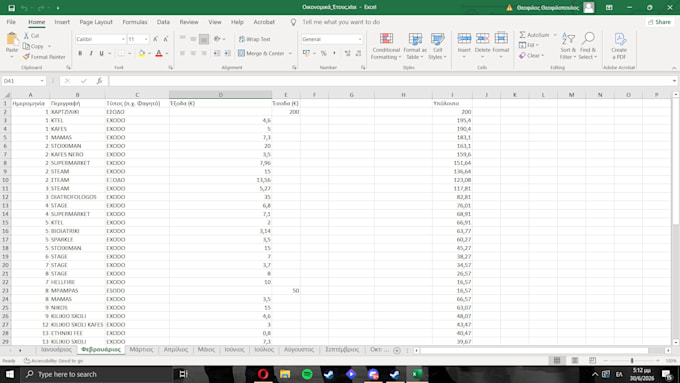Viewport: 680px width, 383px height.
Task: Click the Format Painter brush icon
Action: point(26,57)
